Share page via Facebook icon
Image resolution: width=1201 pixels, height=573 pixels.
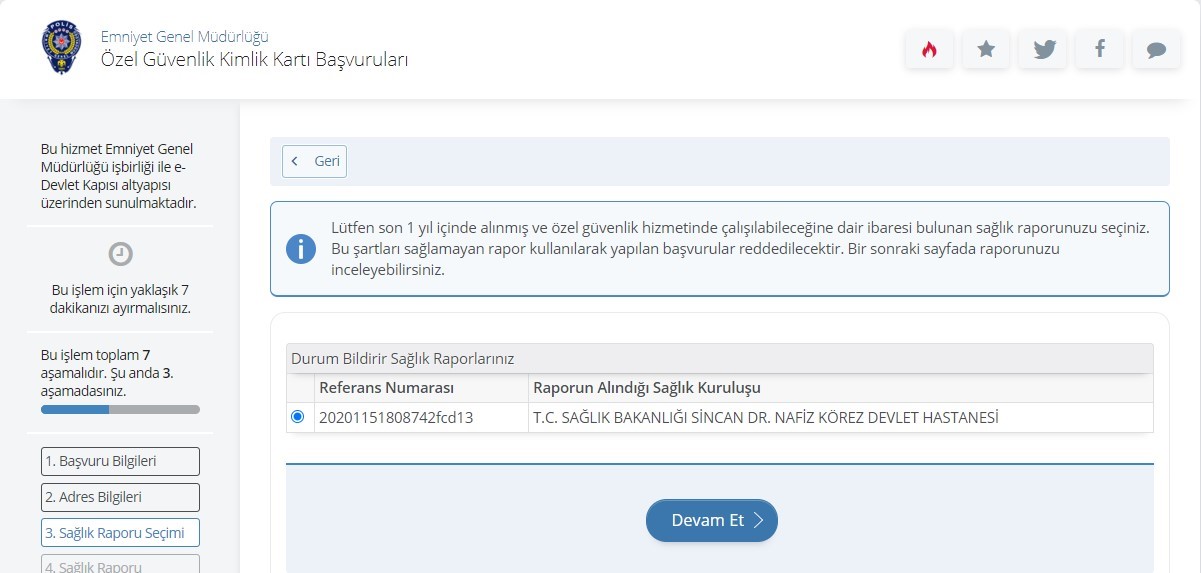(x=1100, y=49)
